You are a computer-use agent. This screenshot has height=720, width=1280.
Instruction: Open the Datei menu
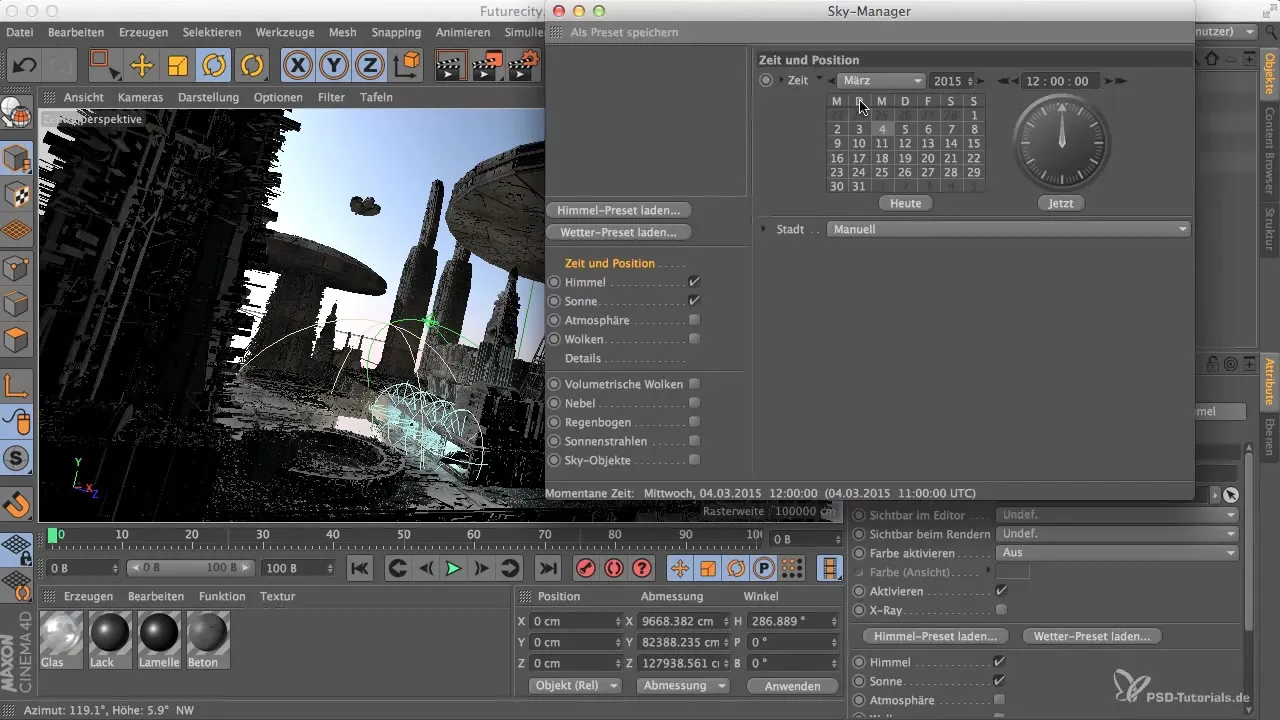point(19,32)
